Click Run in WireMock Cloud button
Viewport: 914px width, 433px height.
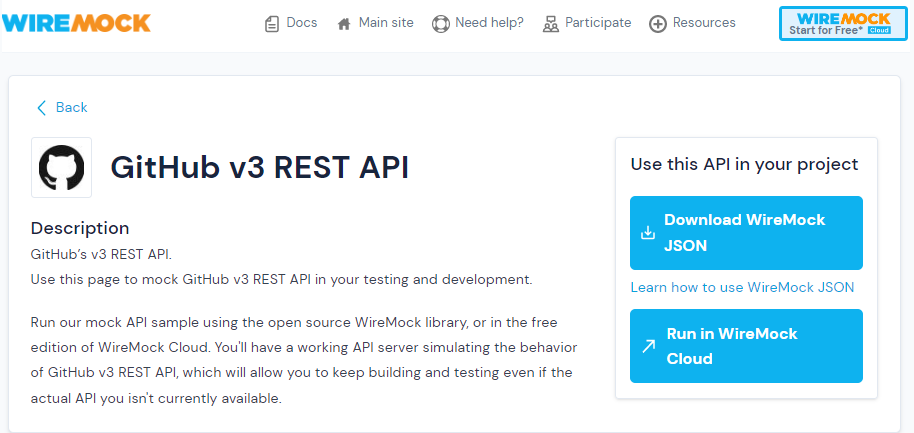pos(746,346)
